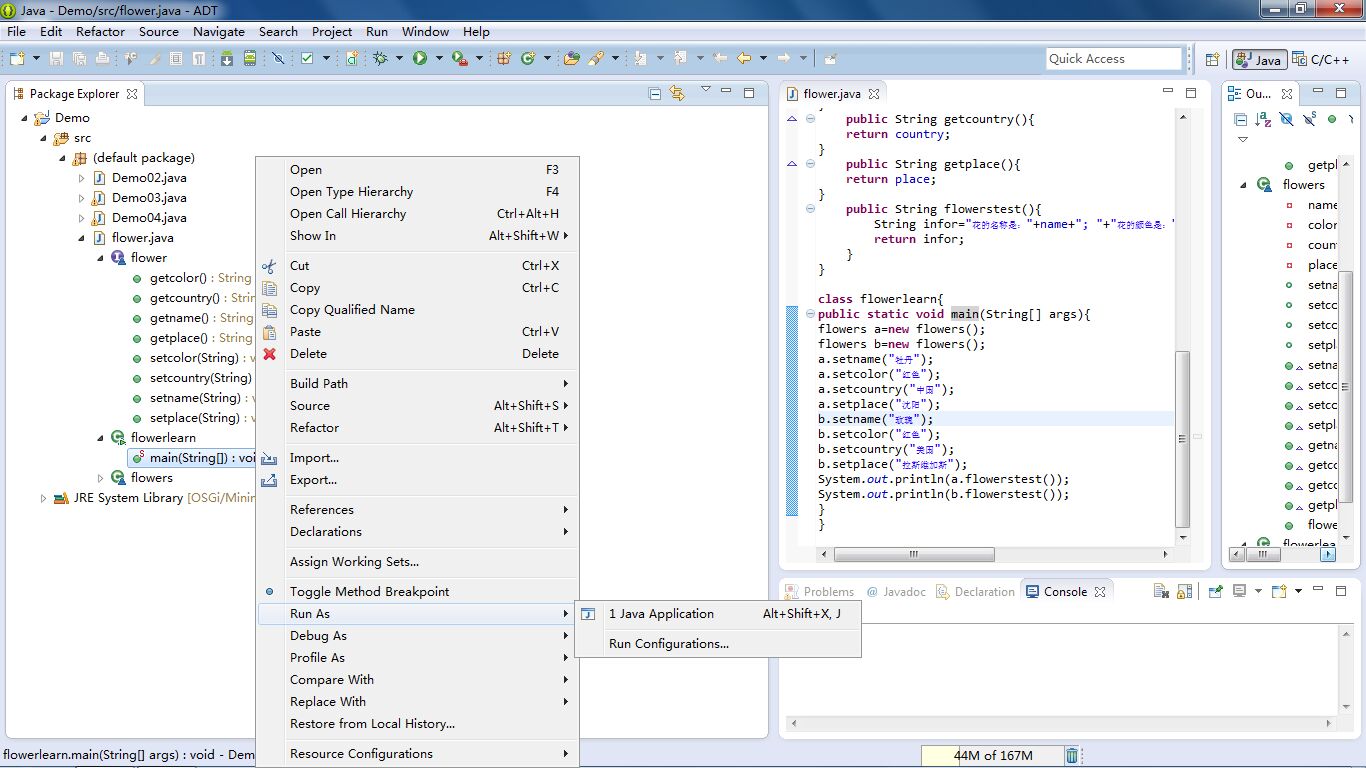Switch to the Declaration tab
1366x768 pixels.
coord(975,592)
